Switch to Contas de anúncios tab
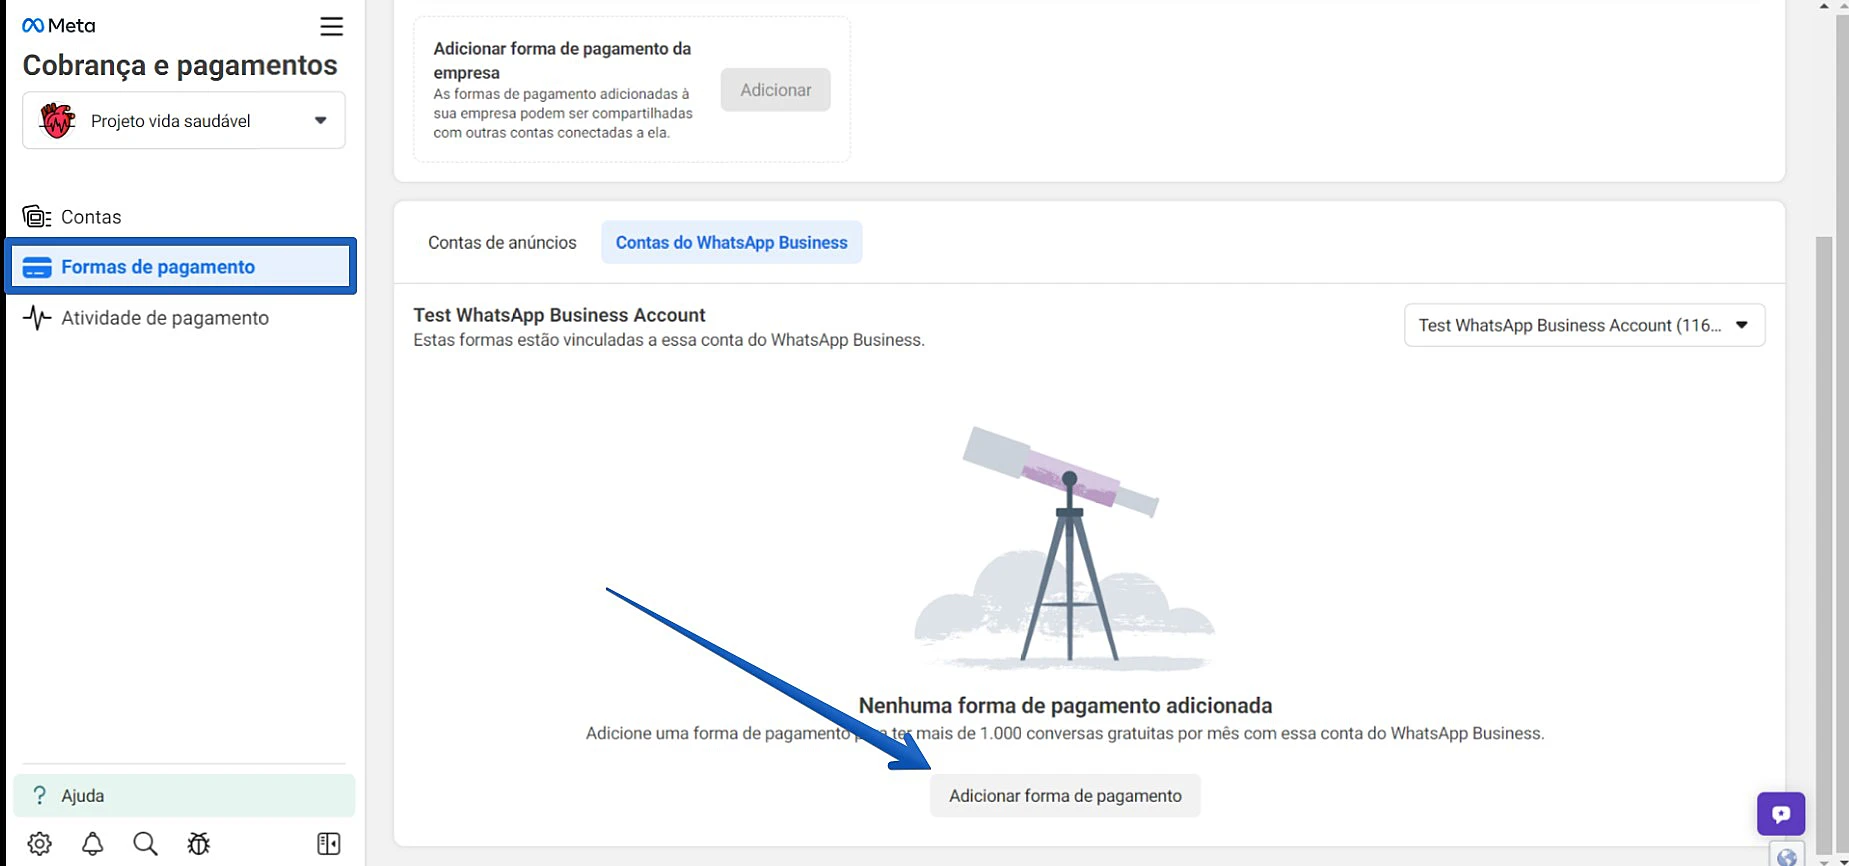This screenshot has width=1849, height=866. coord(502,242)
